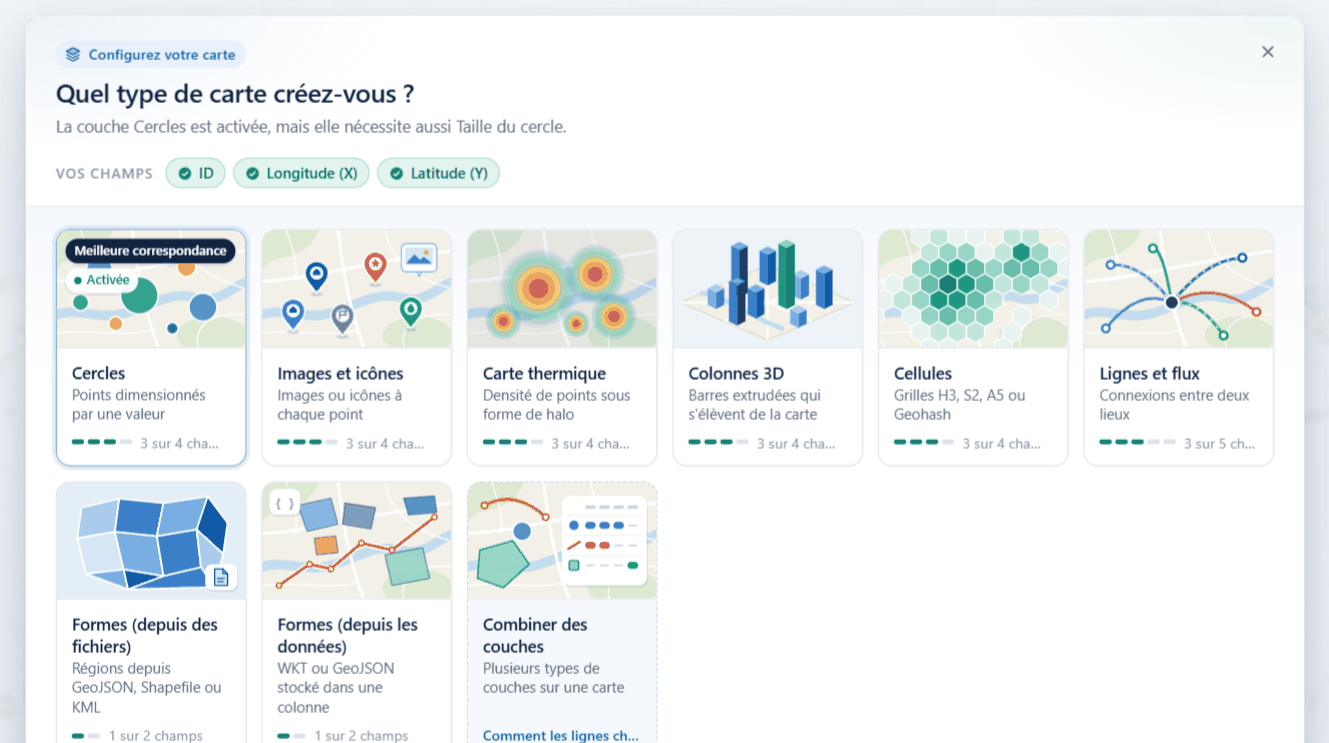The image size is (1329, 743).
Task: Select the Images et icônes thumbnail
Action: coord(357,289)
